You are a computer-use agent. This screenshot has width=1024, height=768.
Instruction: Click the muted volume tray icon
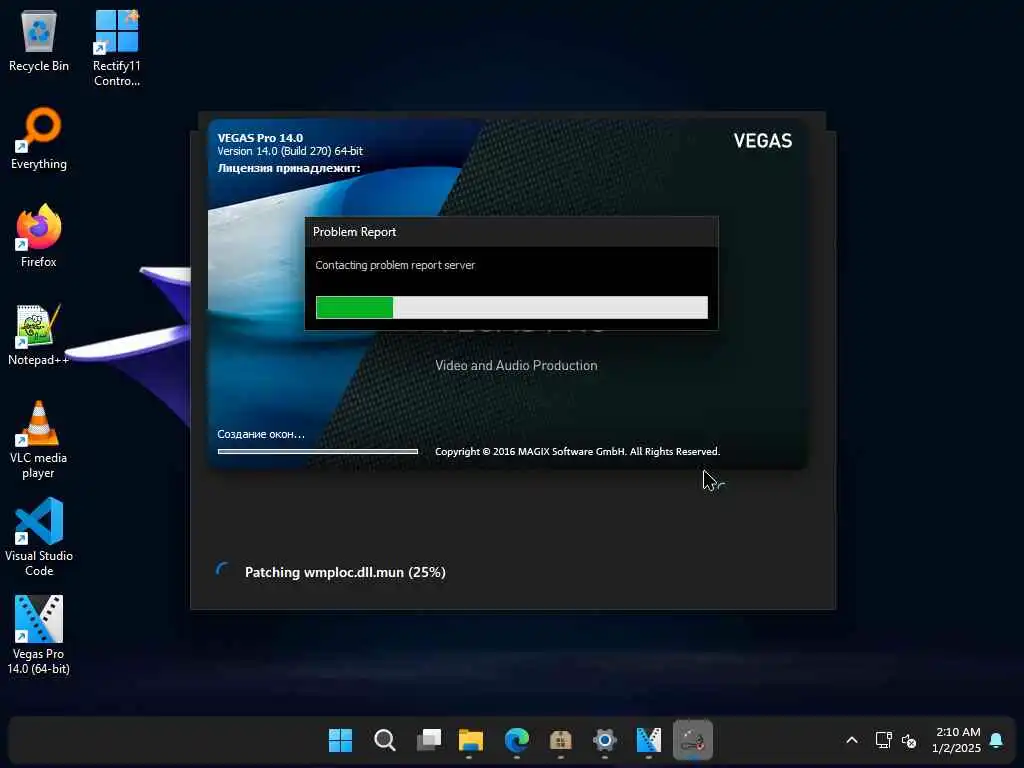908,741
